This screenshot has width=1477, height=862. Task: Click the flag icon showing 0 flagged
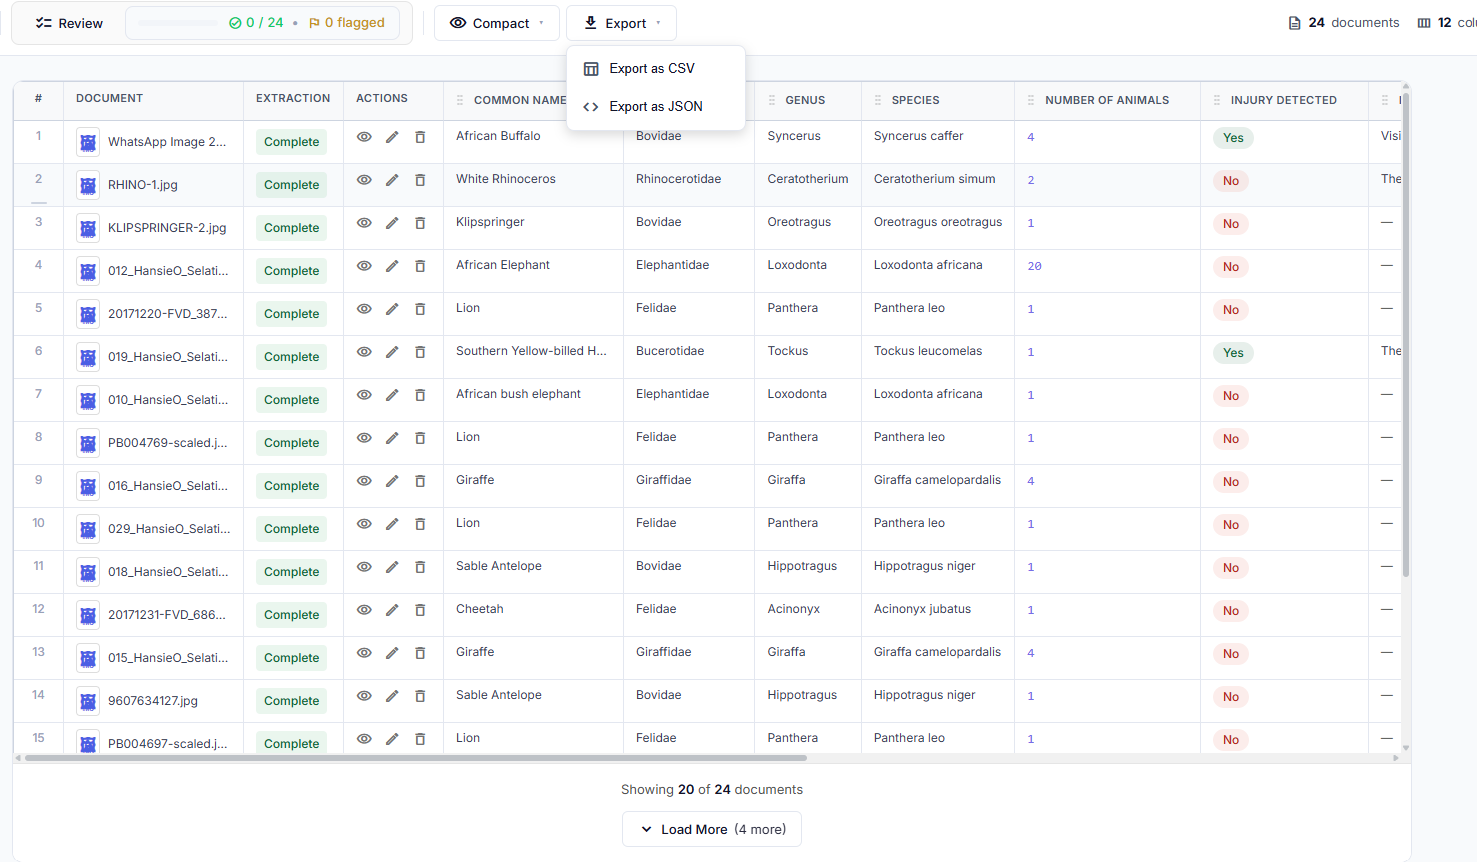tap(316, 22)
